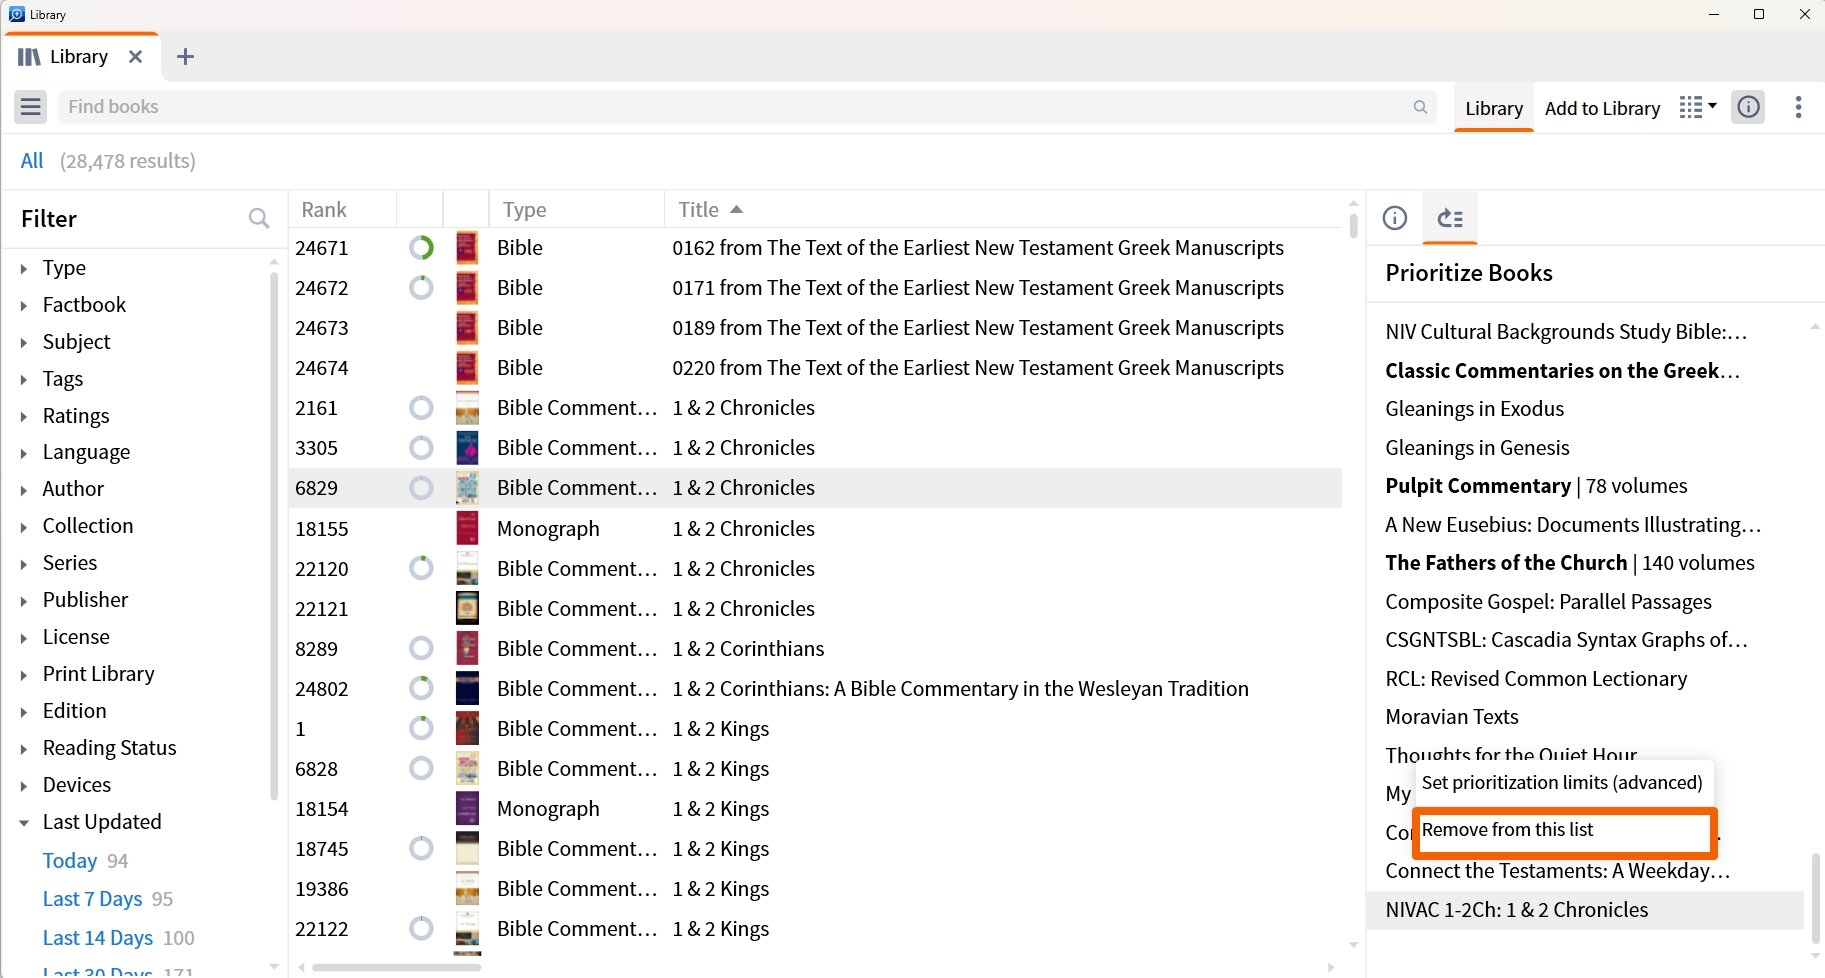This screenshot has width=1825, height=978.
Task: Click the search magnifier in Find books field
Action: [x=1420, y=107]
